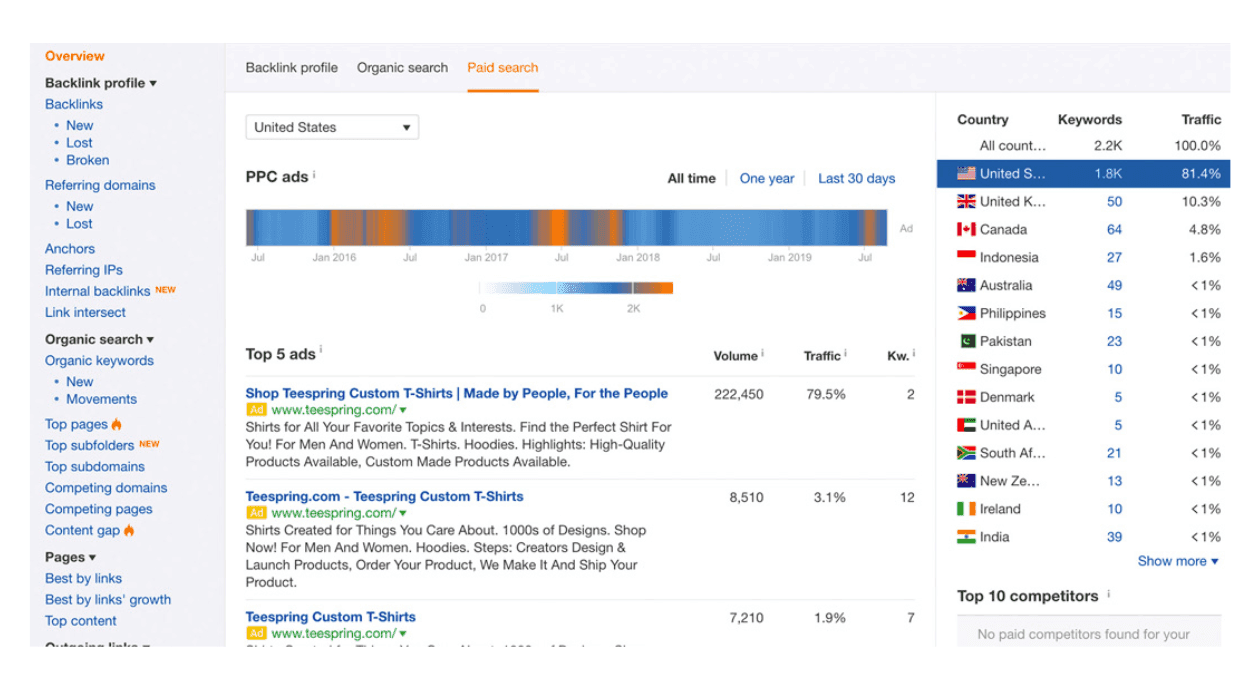Click the South Africa flag icon
Image resolution: width=1260 pixels, height=690 pixels.
966,453
